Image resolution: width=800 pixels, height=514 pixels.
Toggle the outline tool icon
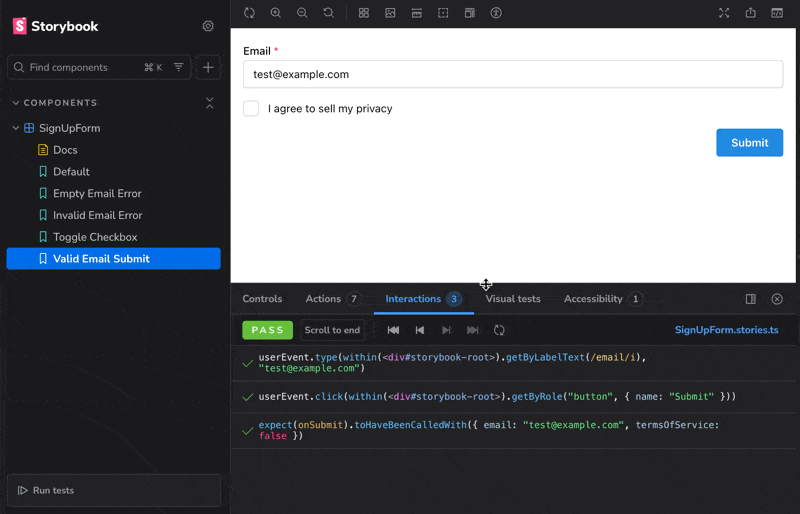point(443,13)
